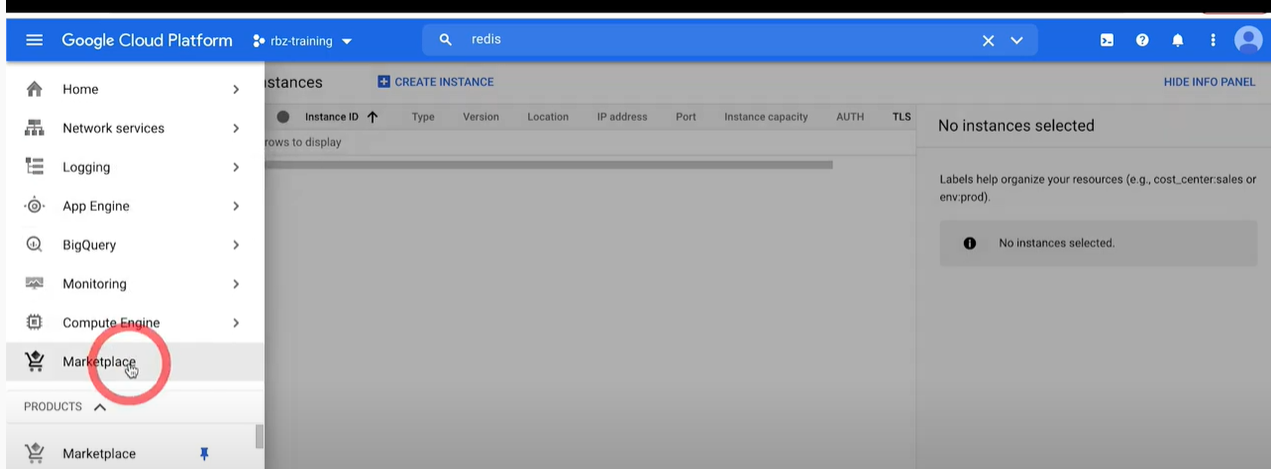
Task: Clear the redis search with the X icon
Action: coord(988,41)
